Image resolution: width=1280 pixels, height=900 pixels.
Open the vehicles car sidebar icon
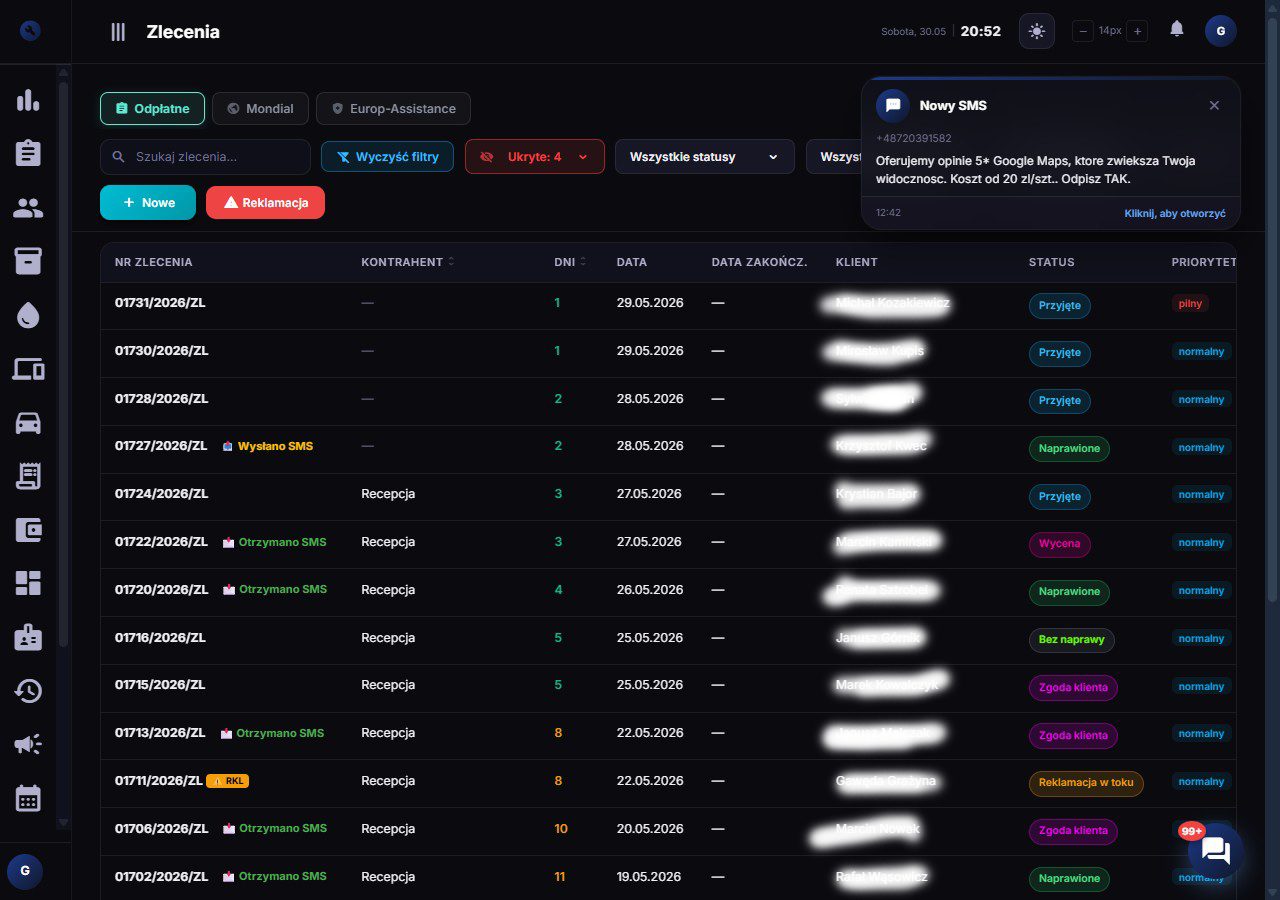(28, 423)
